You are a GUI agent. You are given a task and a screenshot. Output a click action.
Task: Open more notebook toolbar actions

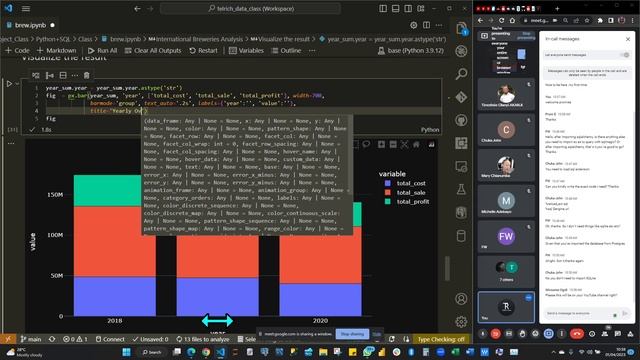[x=312, y=51]
